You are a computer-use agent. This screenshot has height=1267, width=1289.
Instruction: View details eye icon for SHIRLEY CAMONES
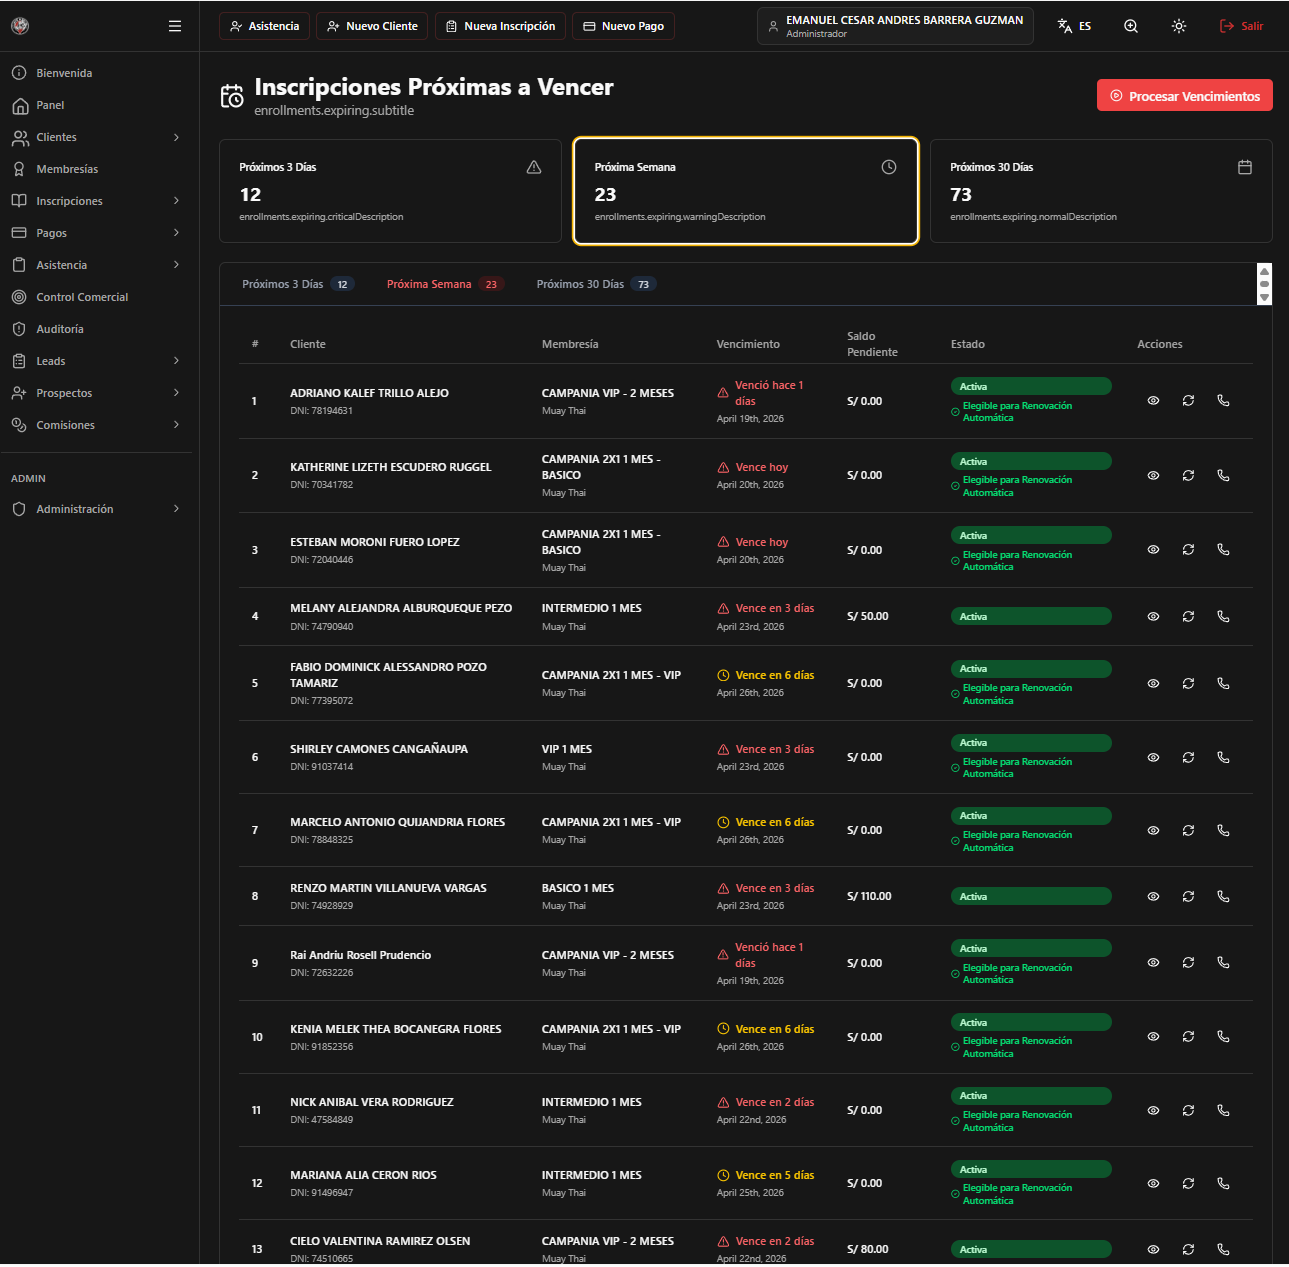[x=1153, y=757]
